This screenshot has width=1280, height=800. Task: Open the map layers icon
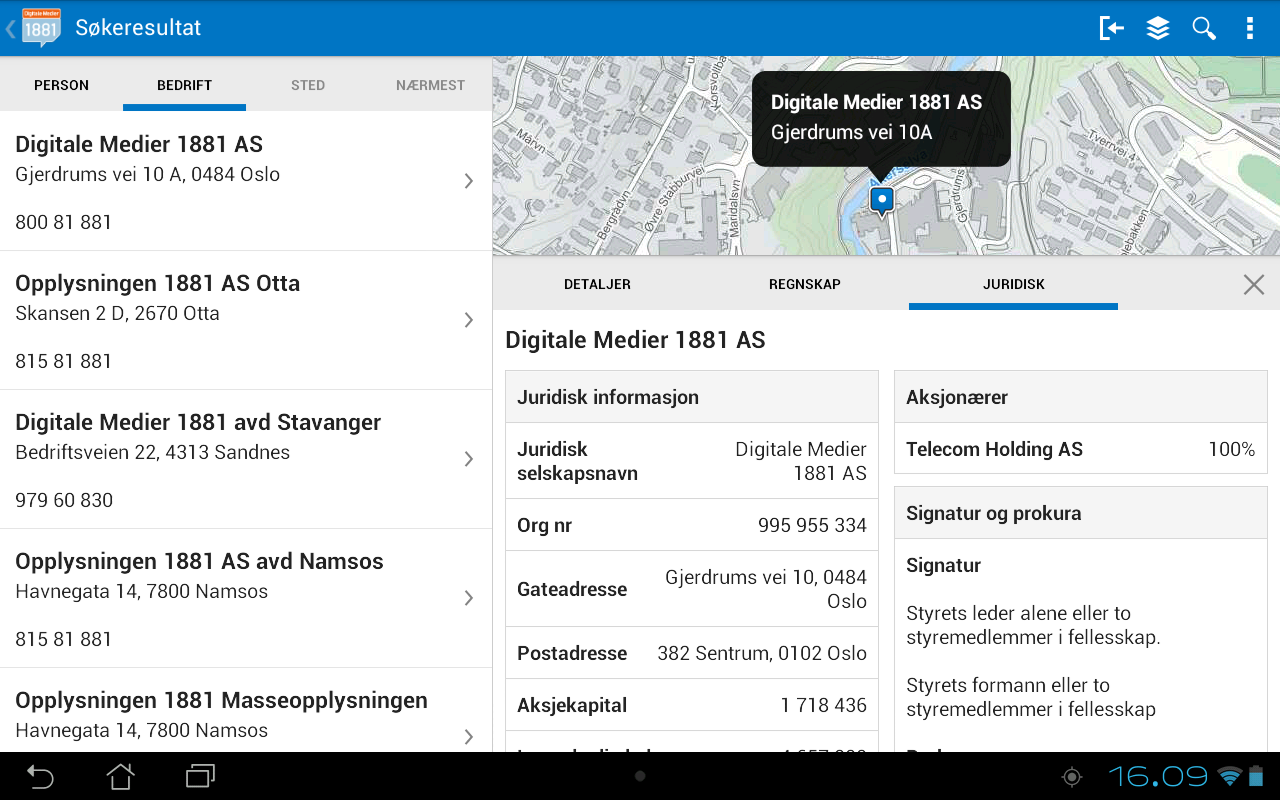[x=1158, y=28]
